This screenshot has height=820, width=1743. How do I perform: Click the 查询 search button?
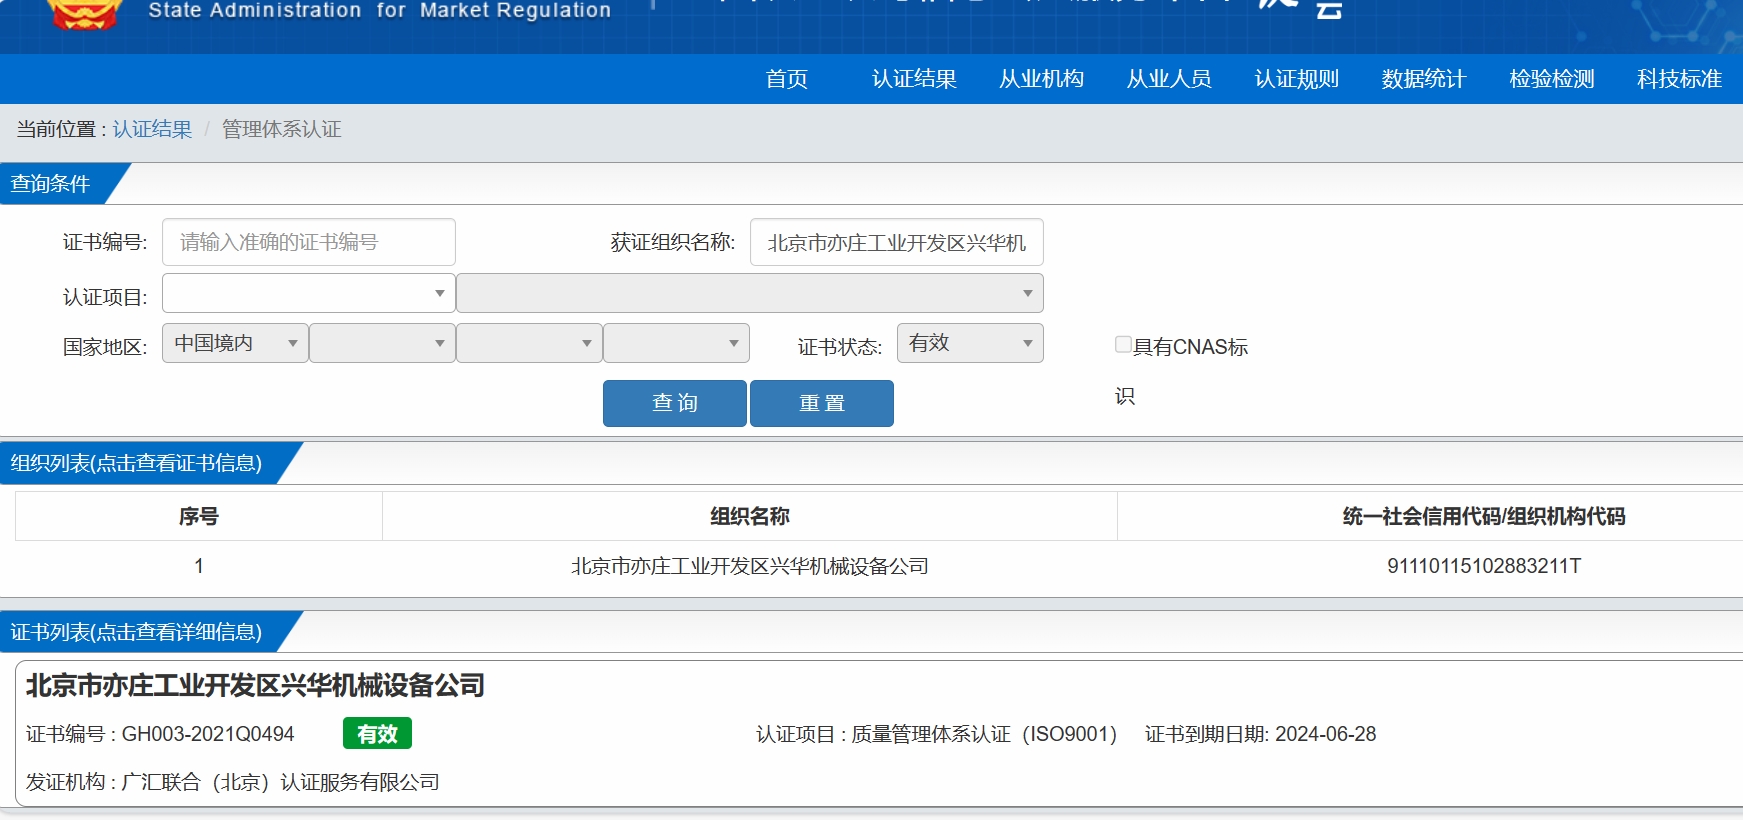coord(675,403)
